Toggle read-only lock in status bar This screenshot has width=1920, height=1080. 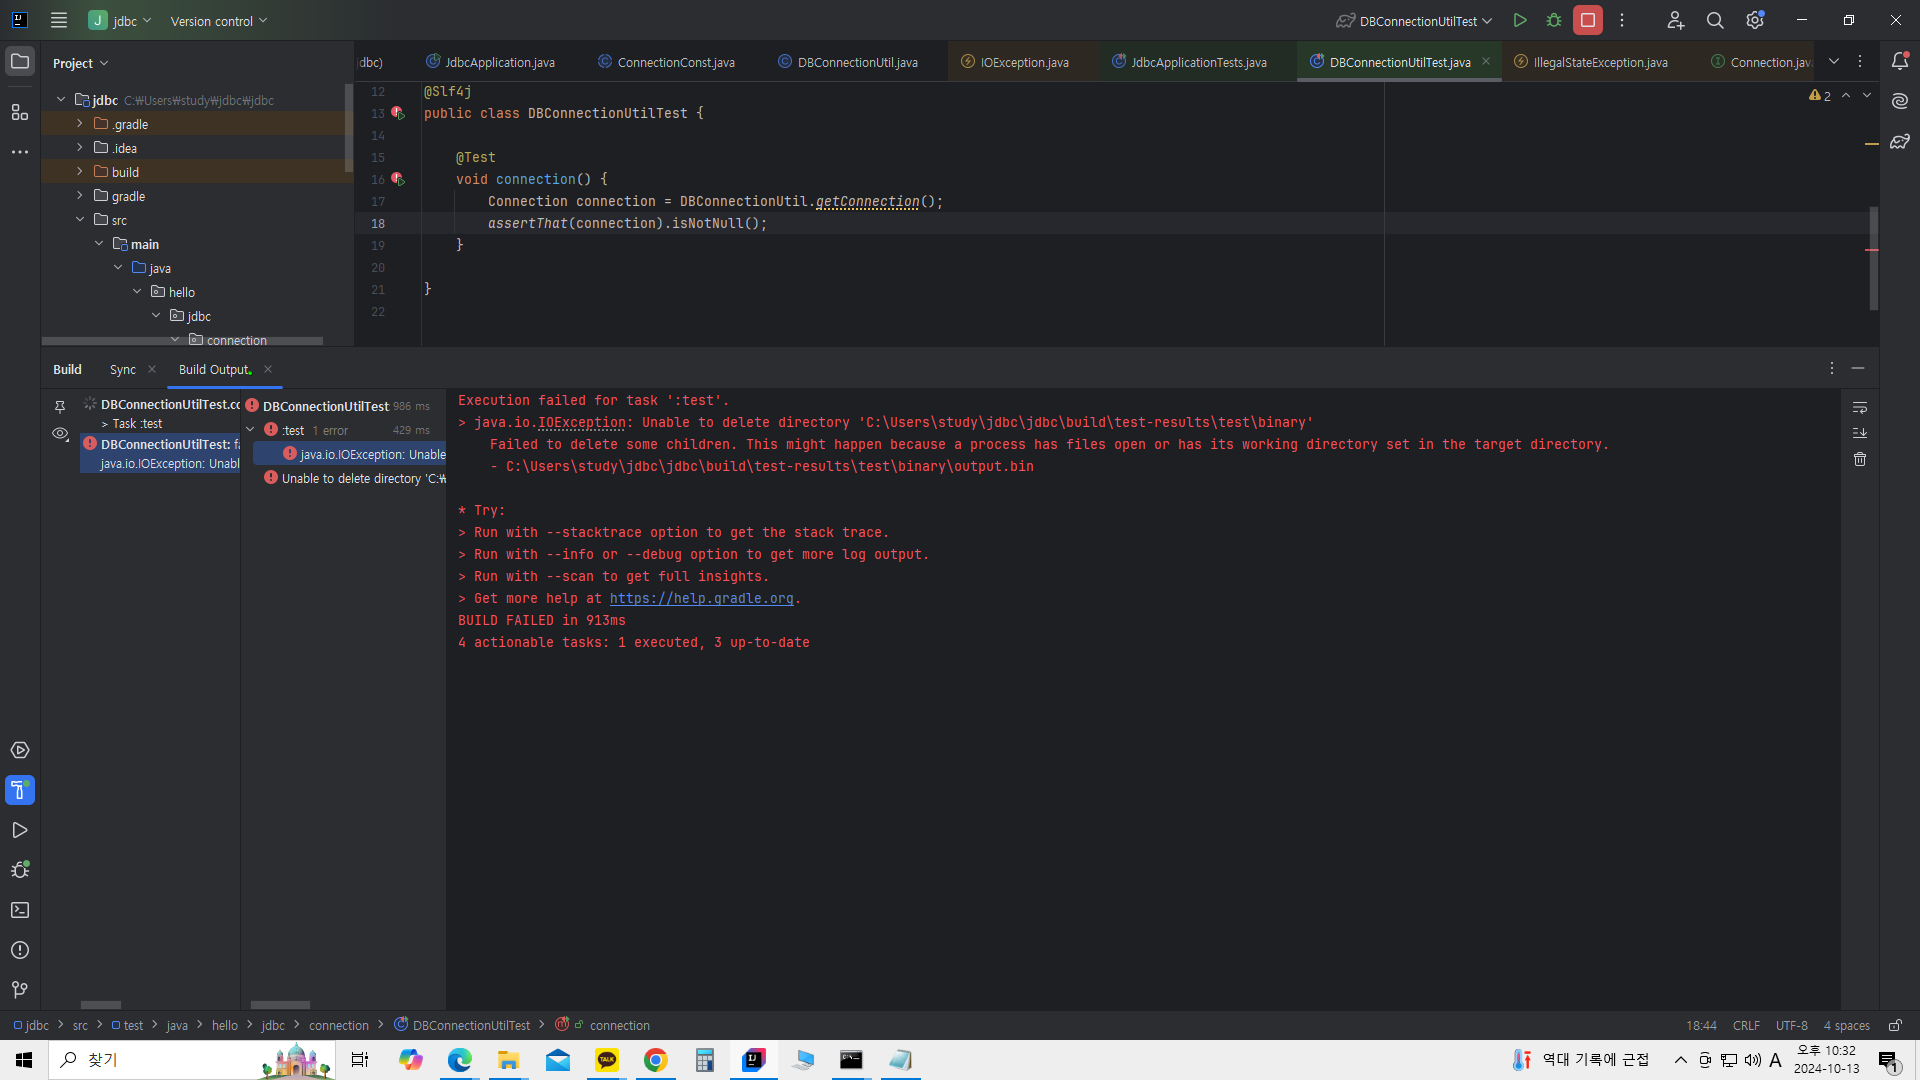click(1895, 1025)
